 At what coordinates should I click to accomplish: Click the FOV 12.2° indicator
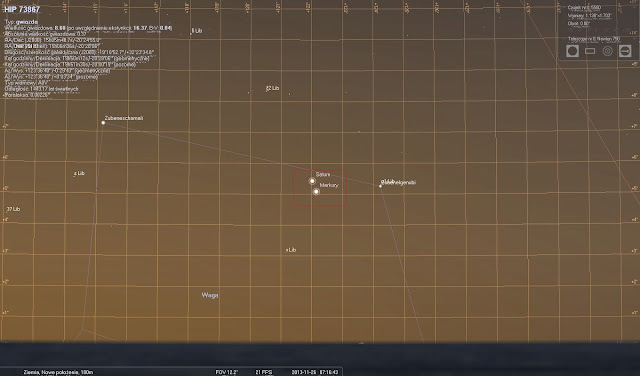(x=227, y=372)
